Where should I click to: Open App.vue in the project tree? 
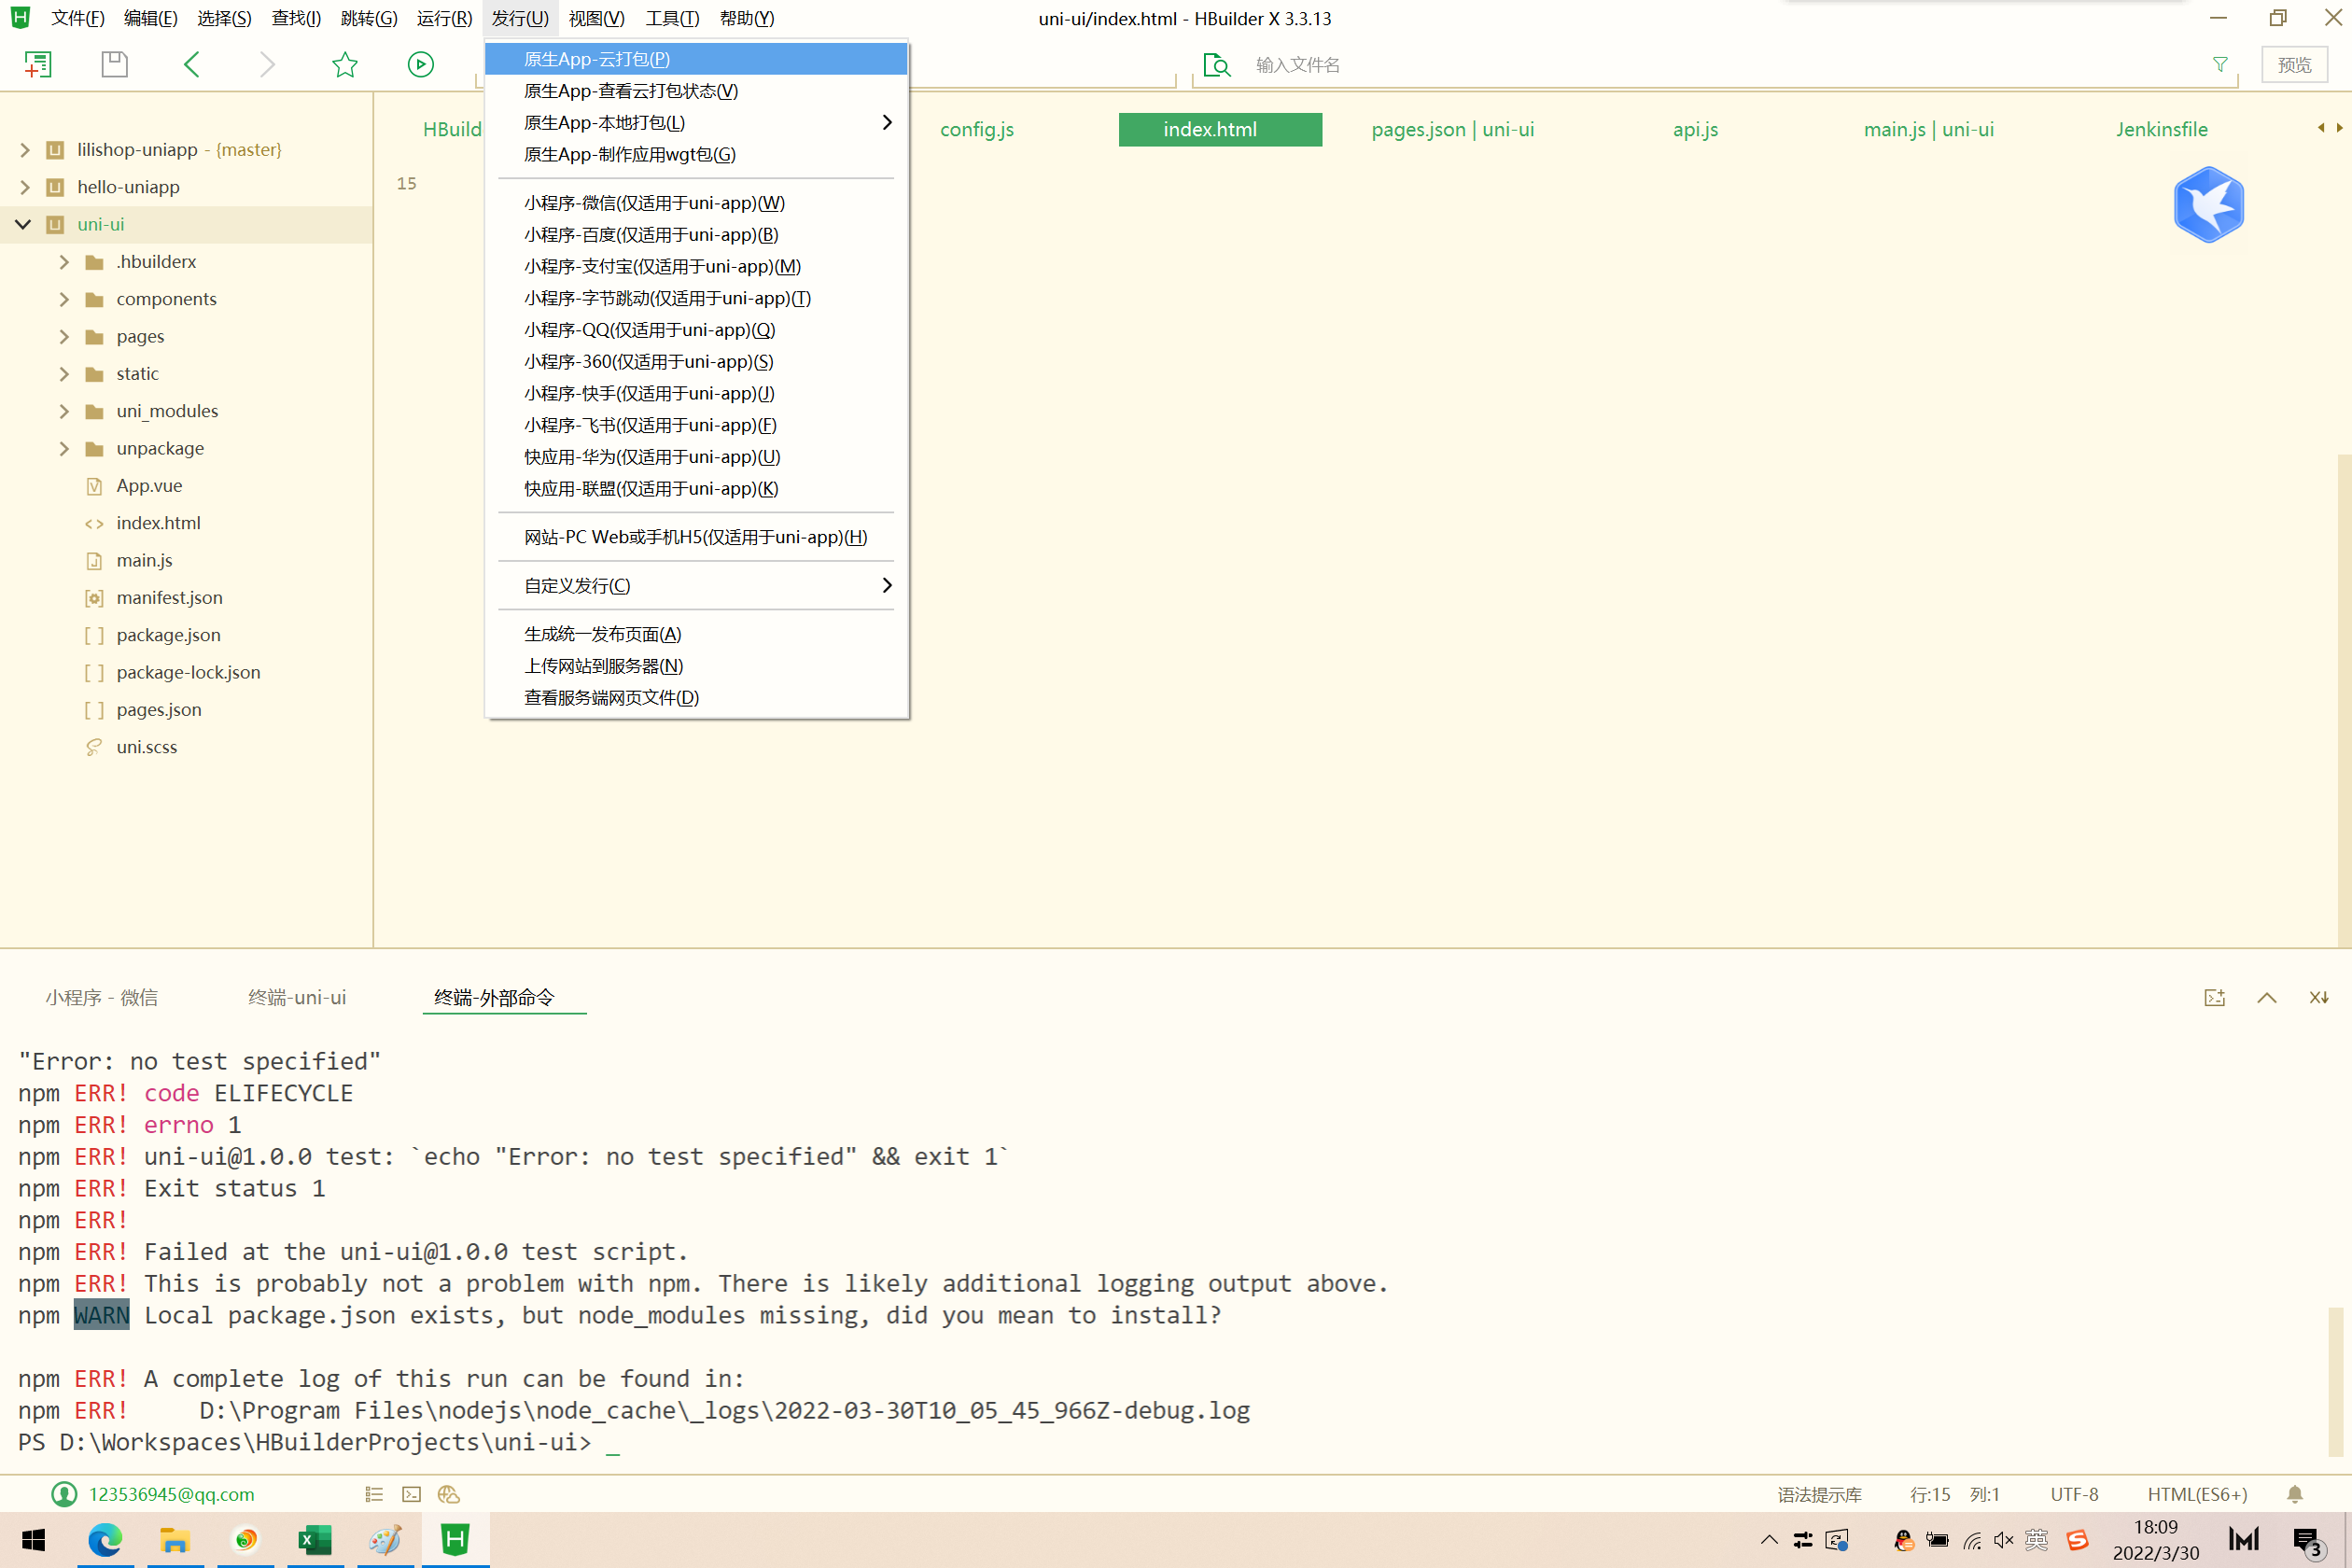(149, 486)
